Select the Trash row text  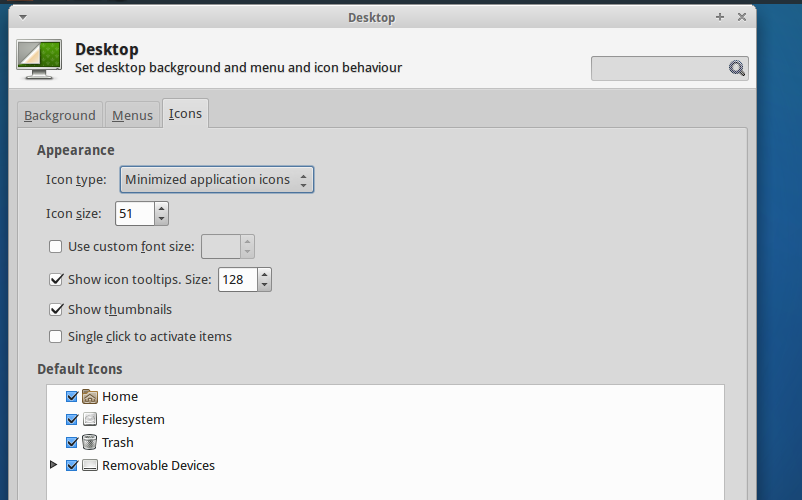[118, 442]
